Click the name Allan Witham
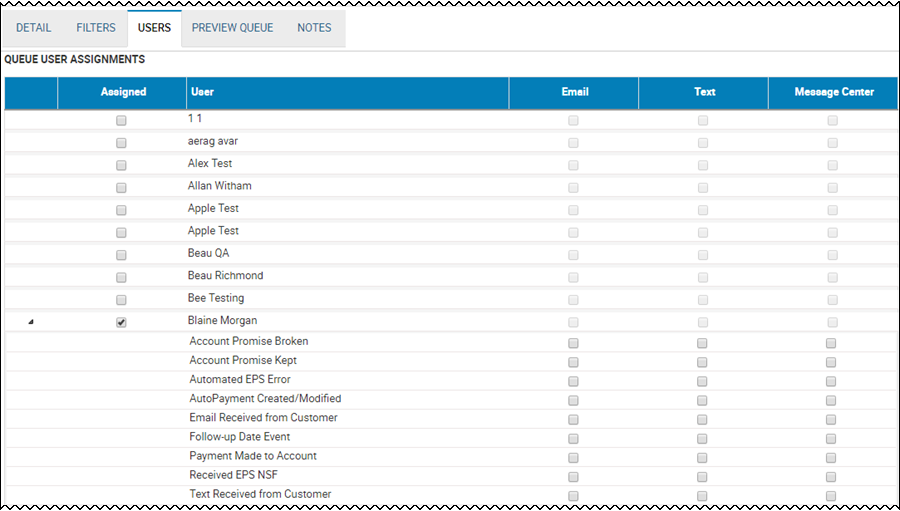This screenshot has height=511, width=900. [x=219, y=185]
